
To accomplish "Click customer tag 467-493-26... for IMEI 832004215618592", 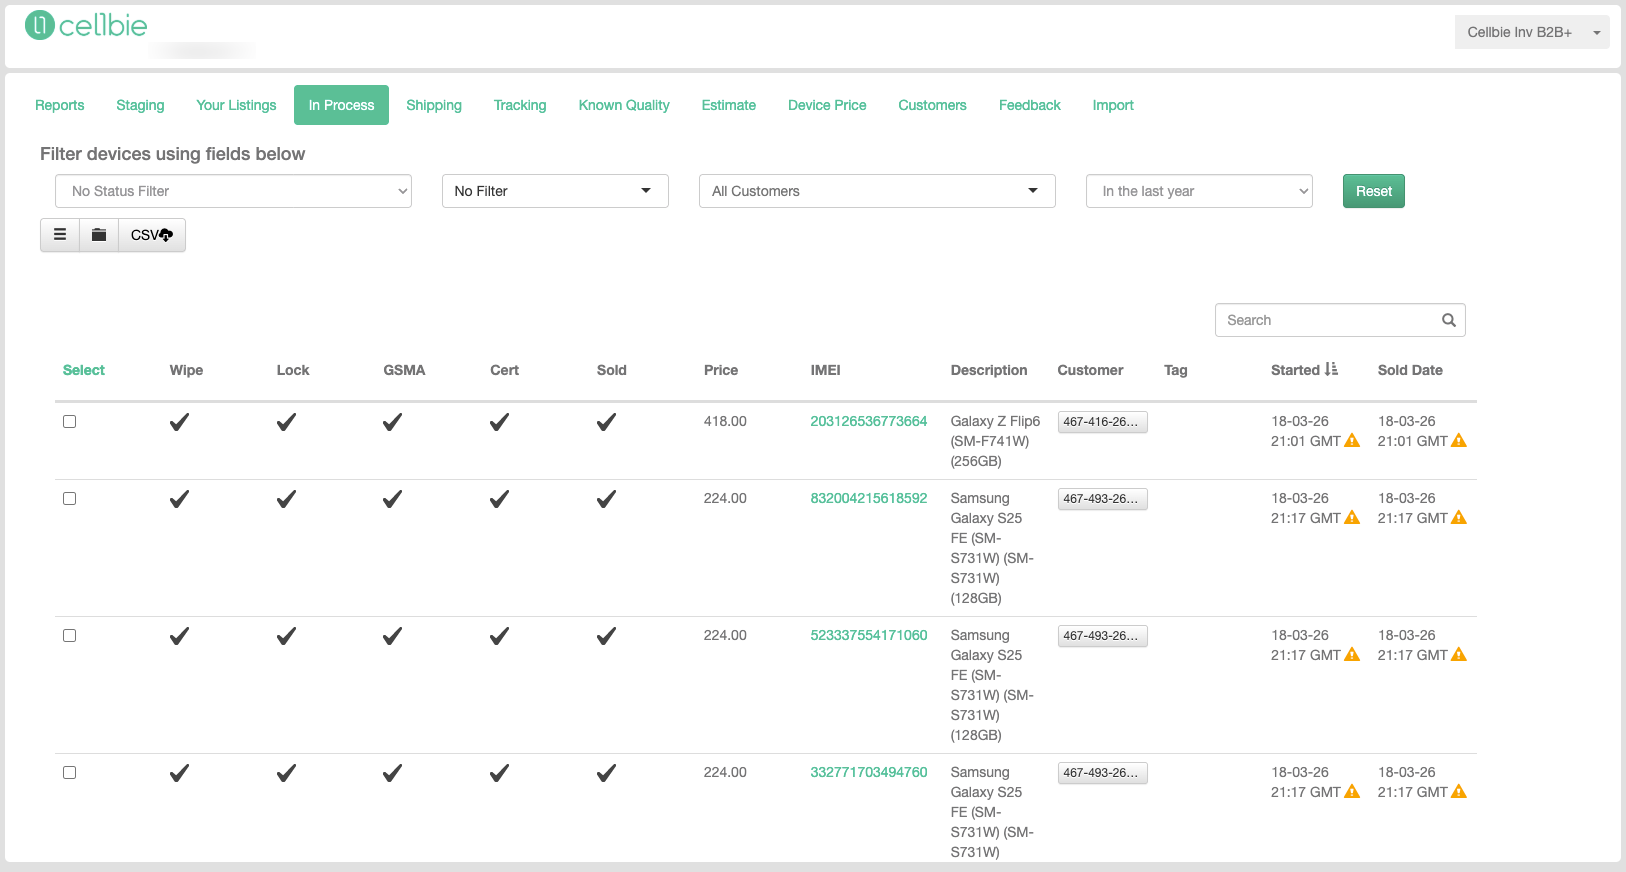I will coord(1102,499).
